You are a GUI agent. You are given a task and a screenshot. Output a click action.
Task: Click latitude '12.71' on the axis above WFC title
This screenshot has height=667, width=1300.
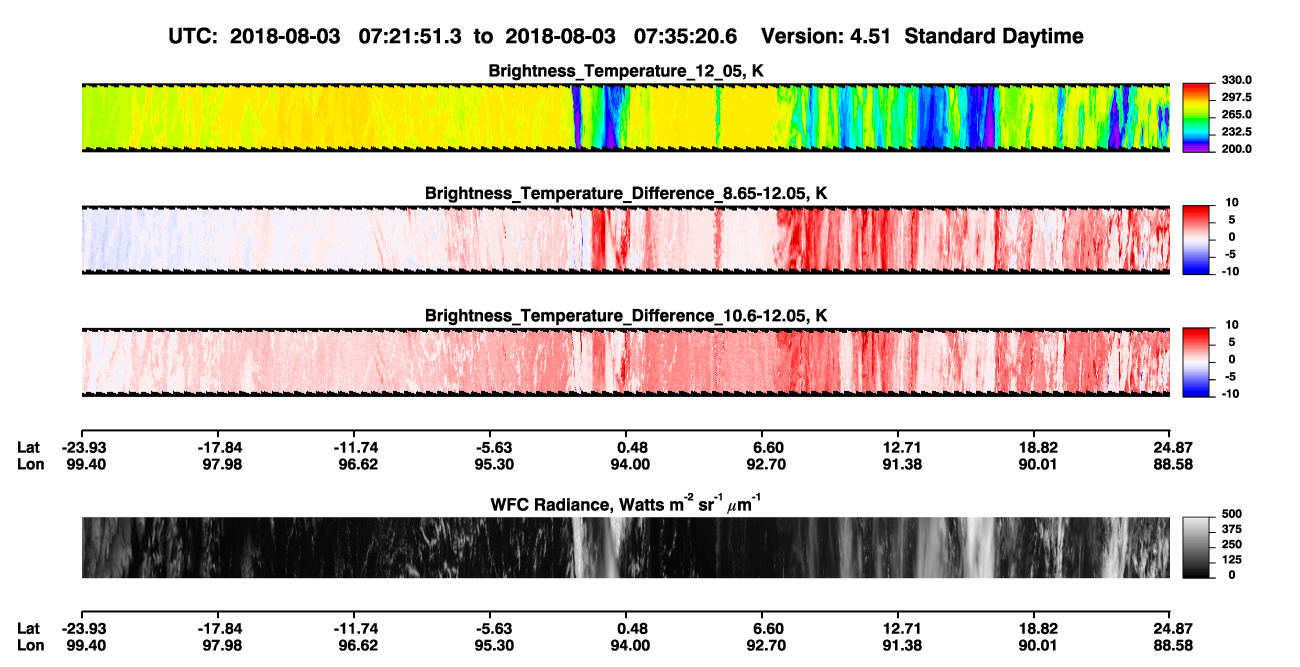coord(901,447)
